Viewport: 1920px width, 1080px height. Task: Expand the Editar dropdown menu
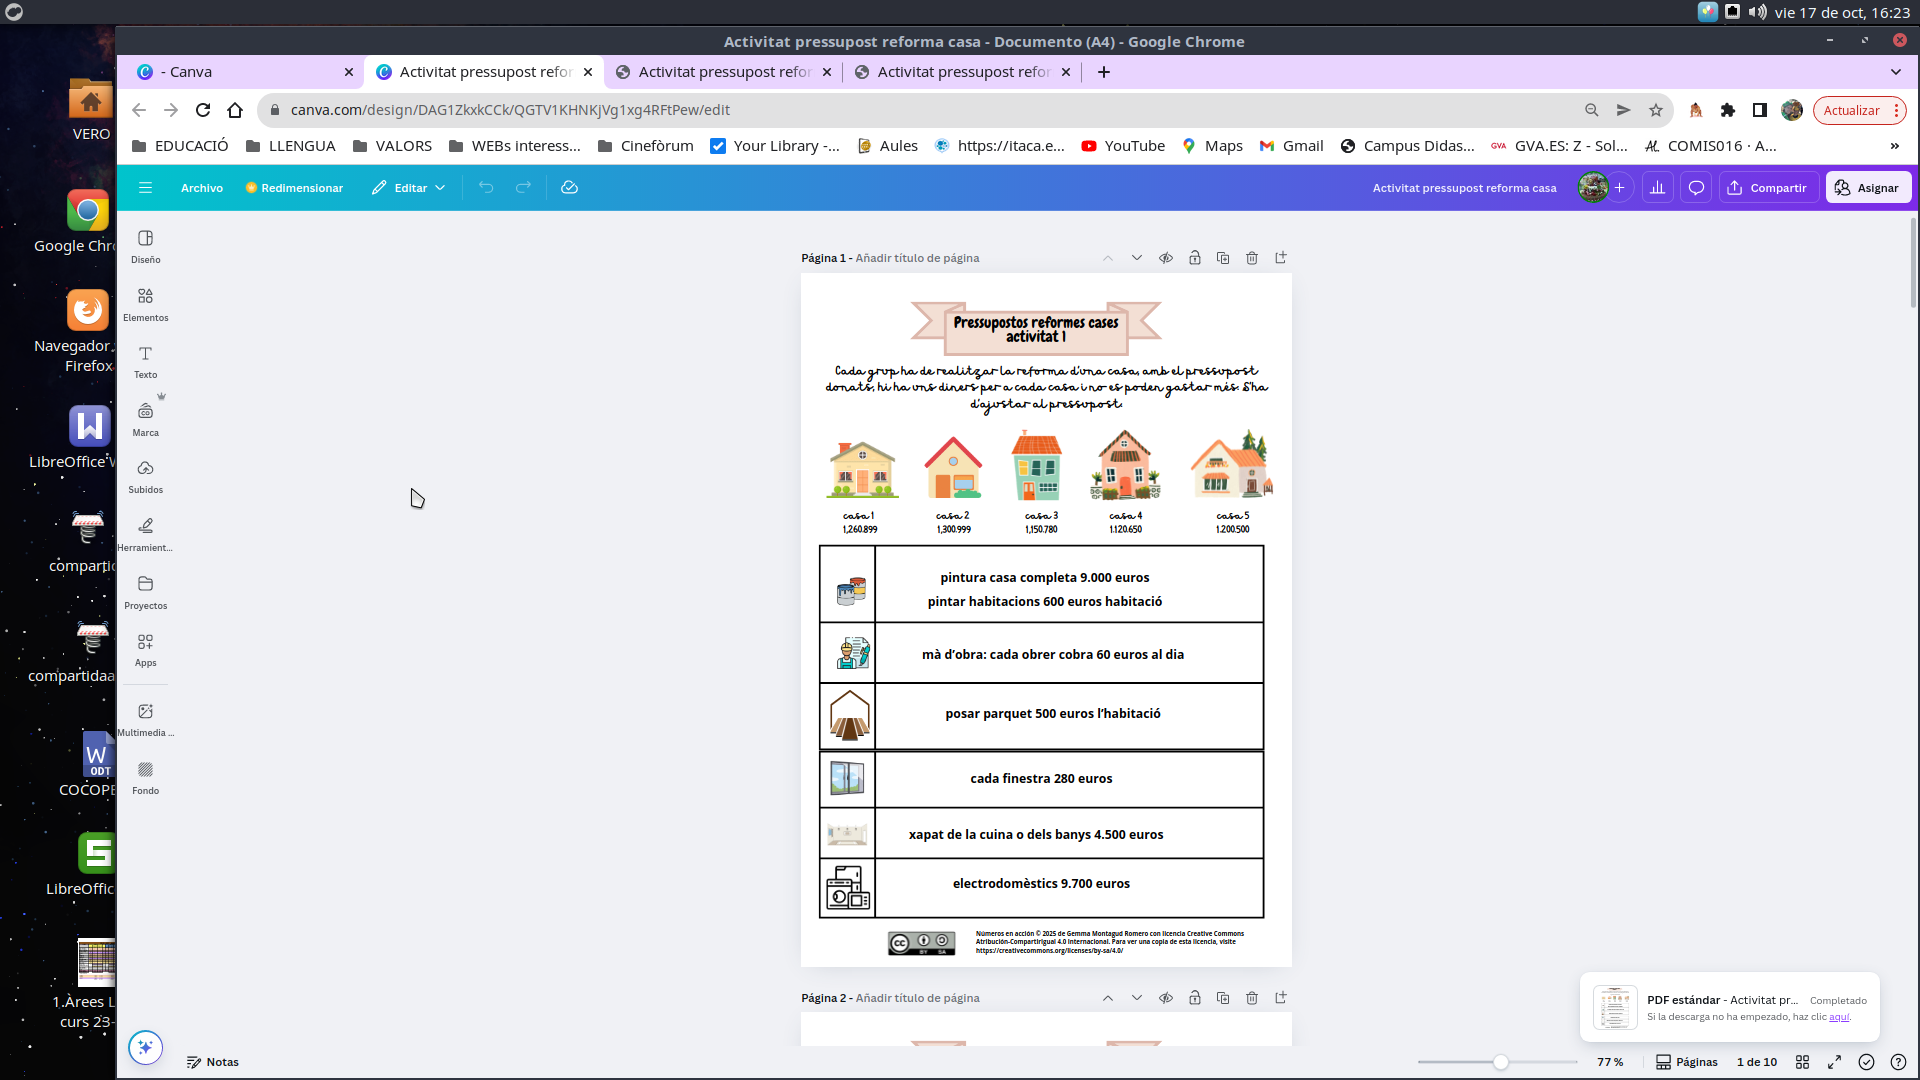click(x=438, y=187)
